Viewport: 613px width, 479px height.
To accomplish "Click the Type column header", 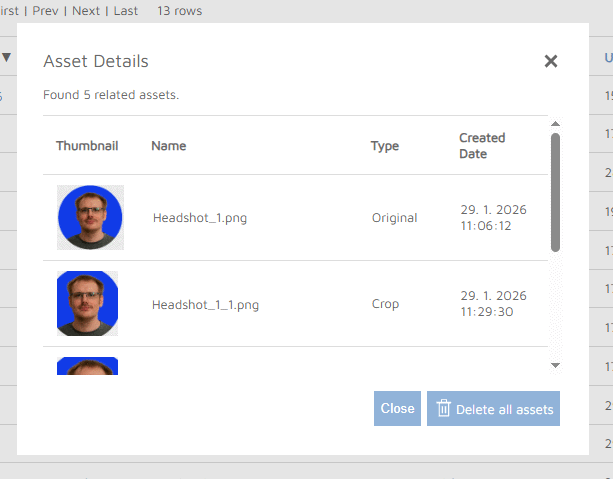I will (x=385, y=146).
